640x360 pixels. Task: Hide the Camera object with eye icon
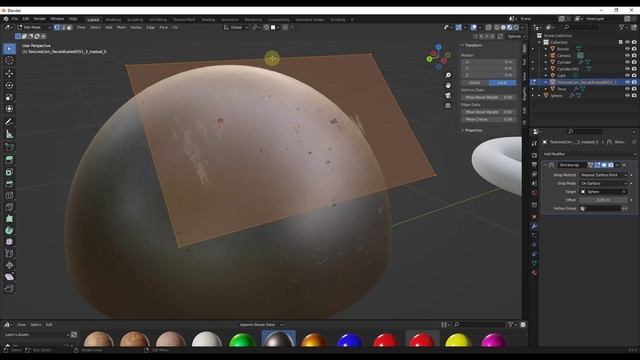pyautogui.click(x=627, y=56)
